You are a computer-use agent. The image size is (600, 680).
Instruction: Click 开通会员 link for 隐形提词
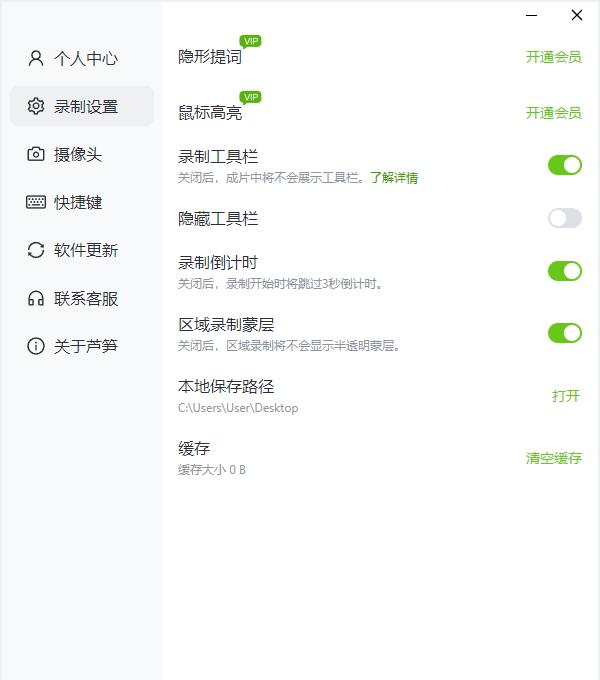[x=553, y=57]
